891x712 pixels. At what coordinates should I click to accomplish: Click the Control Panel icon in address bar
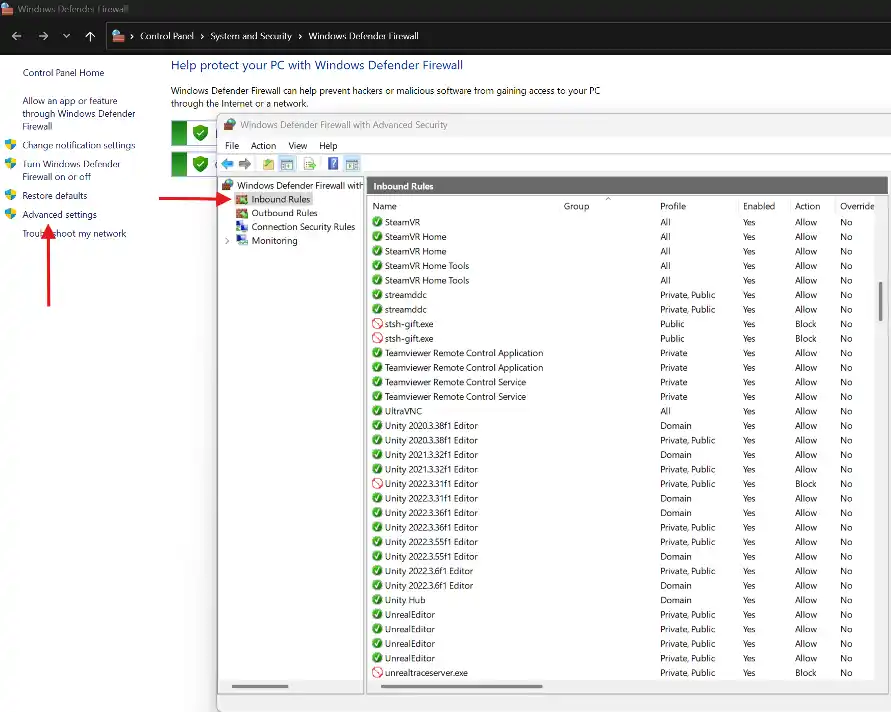pos(118,36)
